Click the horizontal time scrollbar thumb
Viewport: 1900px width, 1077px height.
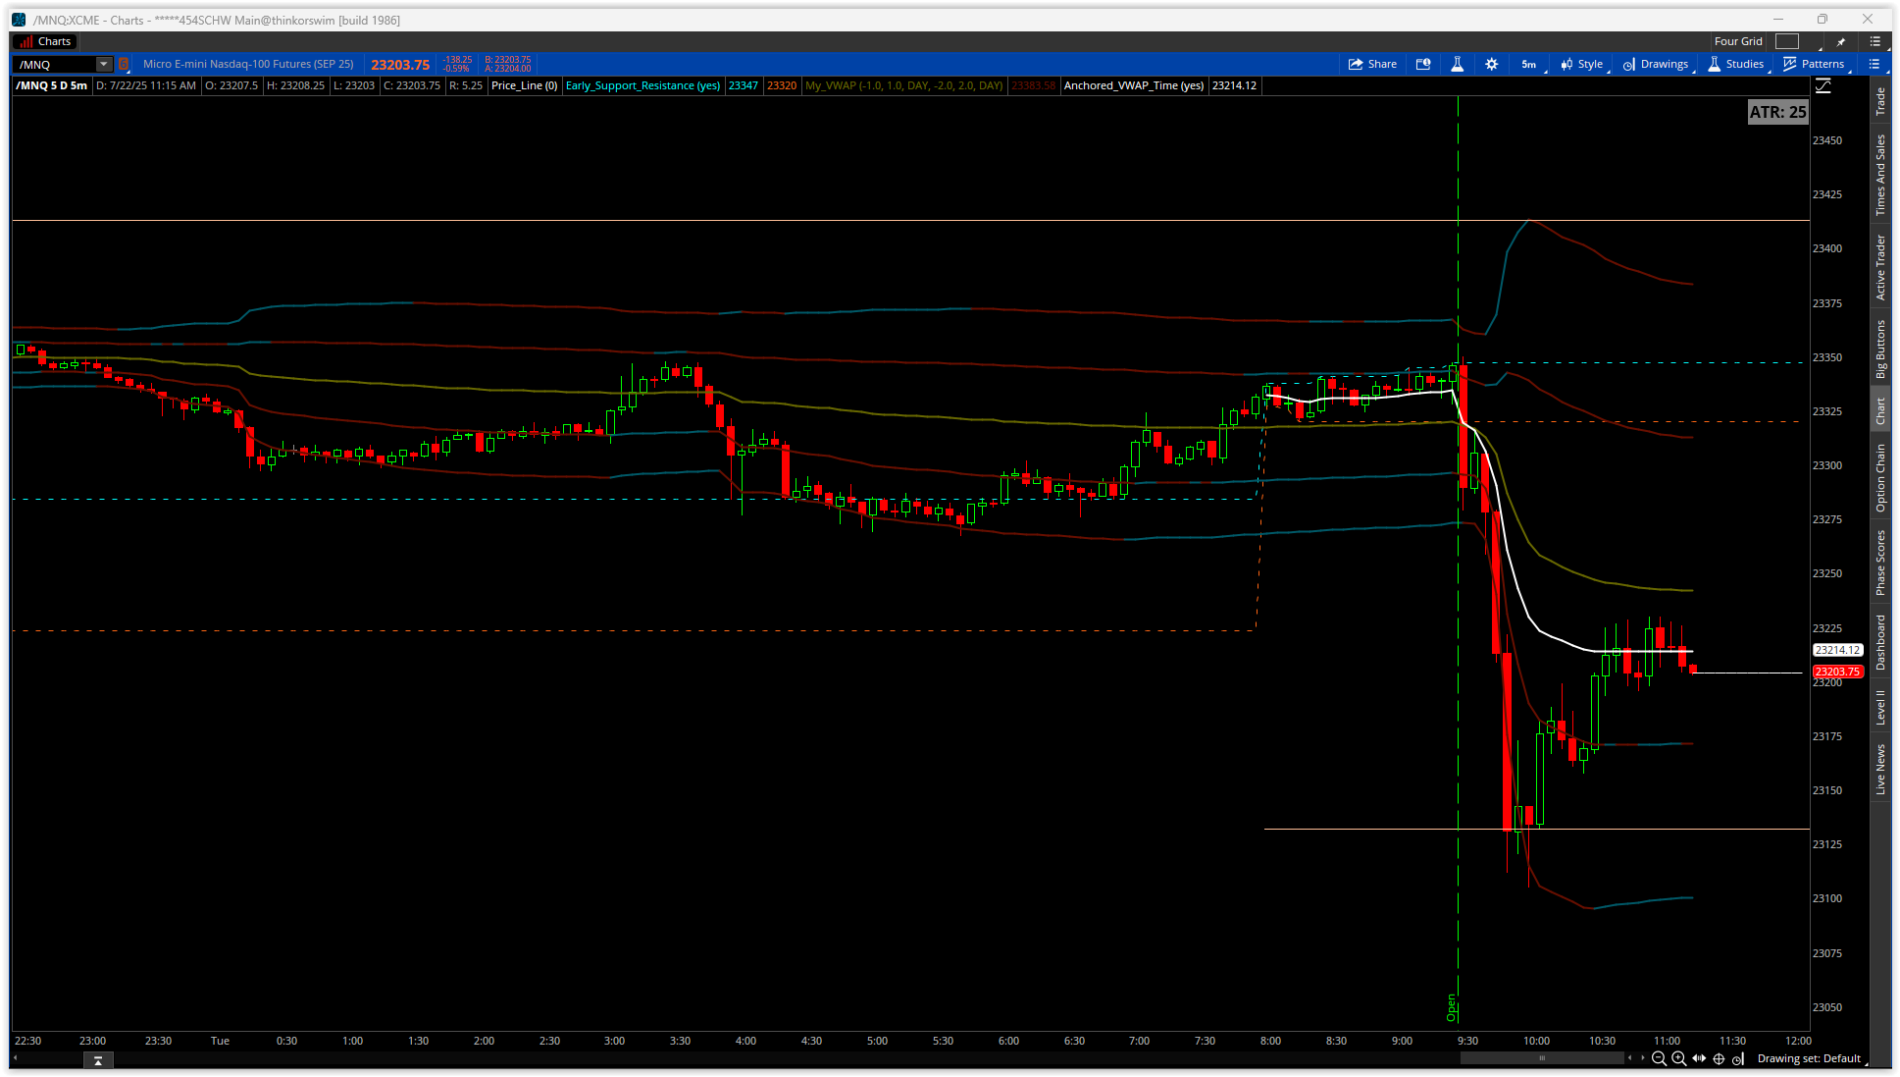1541,1058
